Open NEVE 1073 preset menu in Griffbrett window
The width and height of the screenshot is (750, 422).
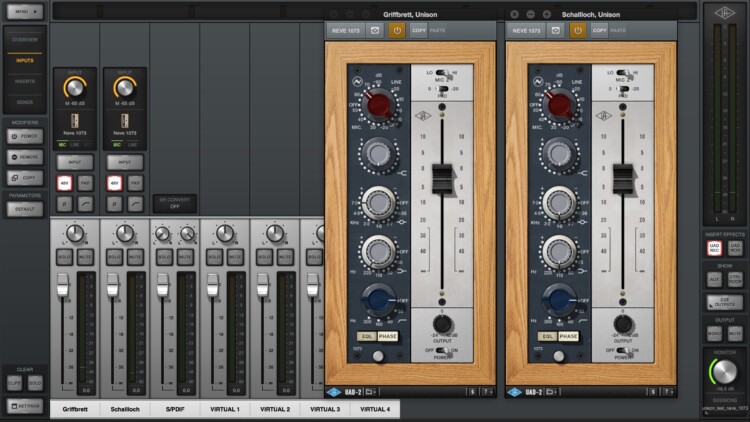(345, 31)
